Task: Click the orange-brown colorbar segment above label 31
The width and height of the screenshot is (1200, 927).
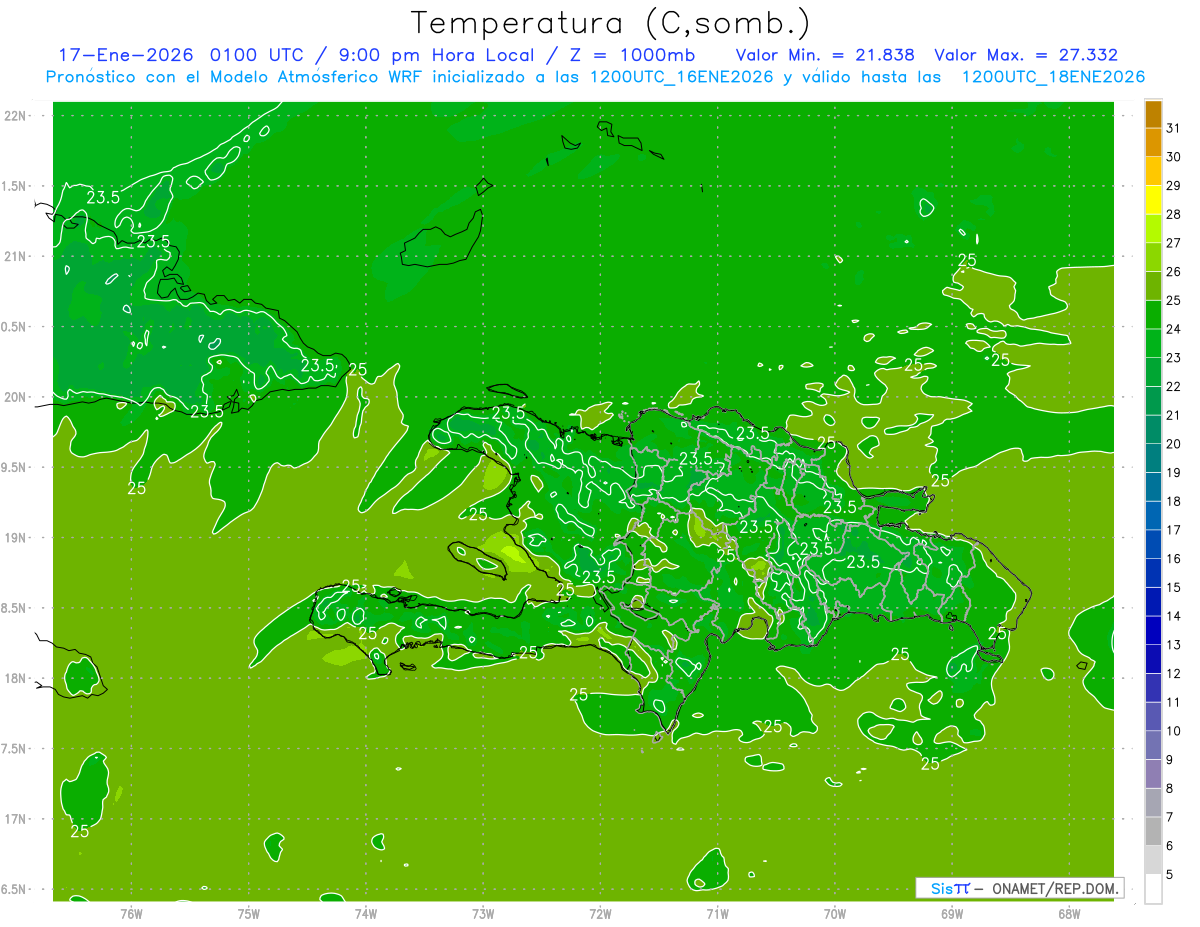Action: pyautogui.click(x=1153, y=114)
